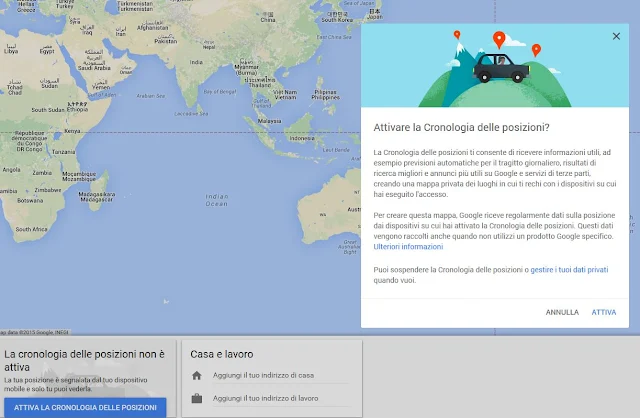The height and width of the screenshot is (418, 640).
Task: Click the India label on the map
Action: click(196, 62)
